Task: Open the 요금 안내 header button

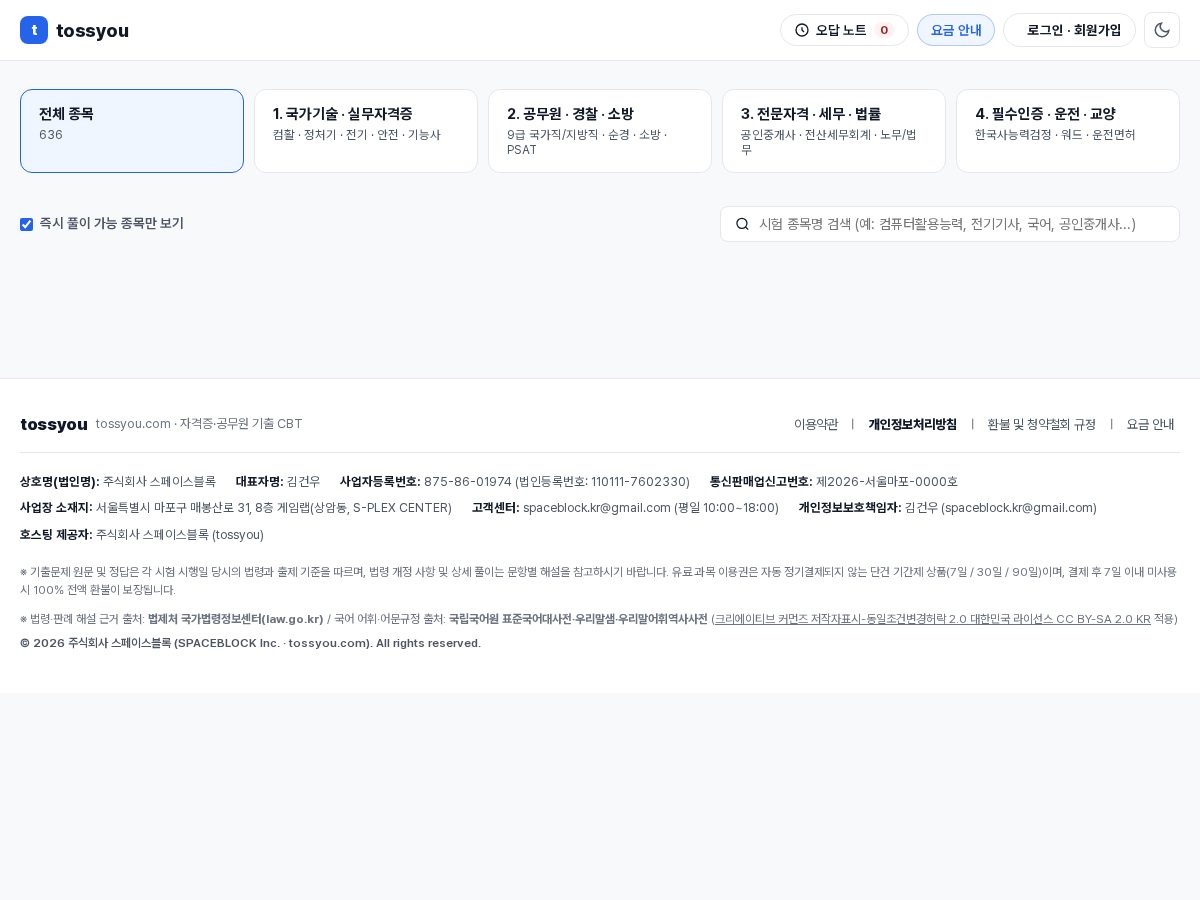Action: [956, 30]
